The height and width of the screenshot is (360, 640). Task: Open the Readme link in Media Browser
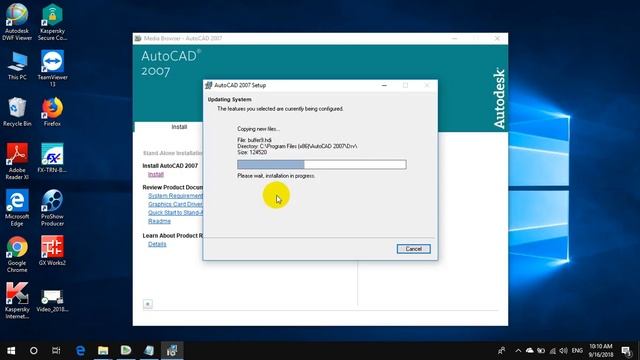[x=159, y=221]
